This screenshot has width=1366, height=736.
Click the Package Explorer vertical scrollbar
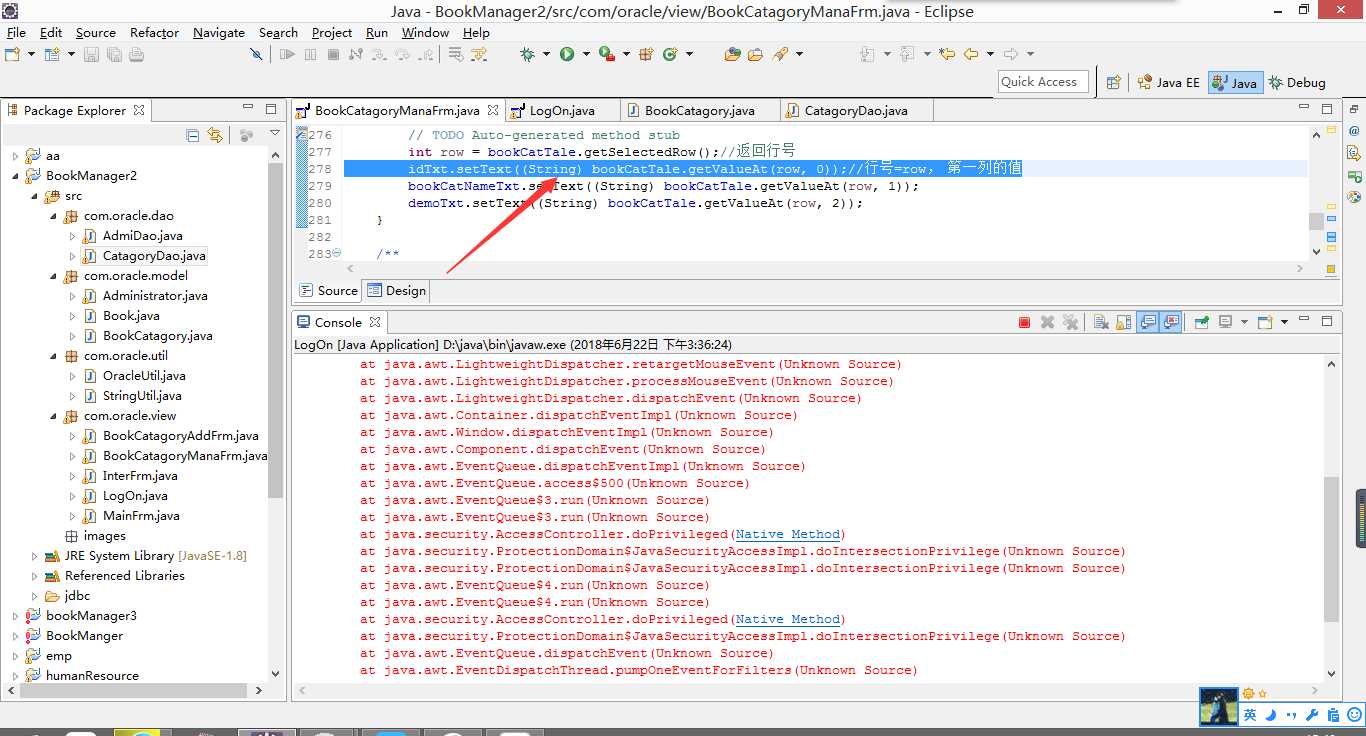[x=276, y=330]
